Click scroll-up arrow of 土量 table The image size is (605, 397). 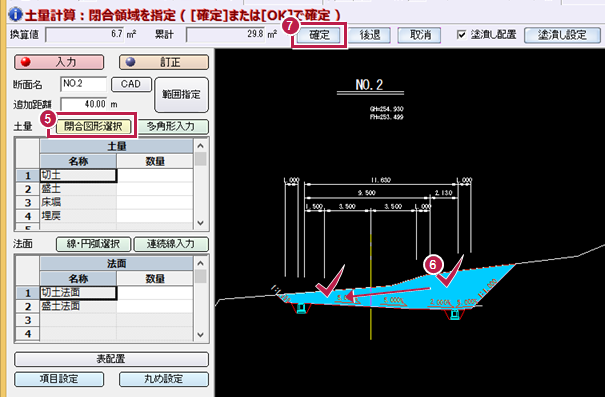200,146
